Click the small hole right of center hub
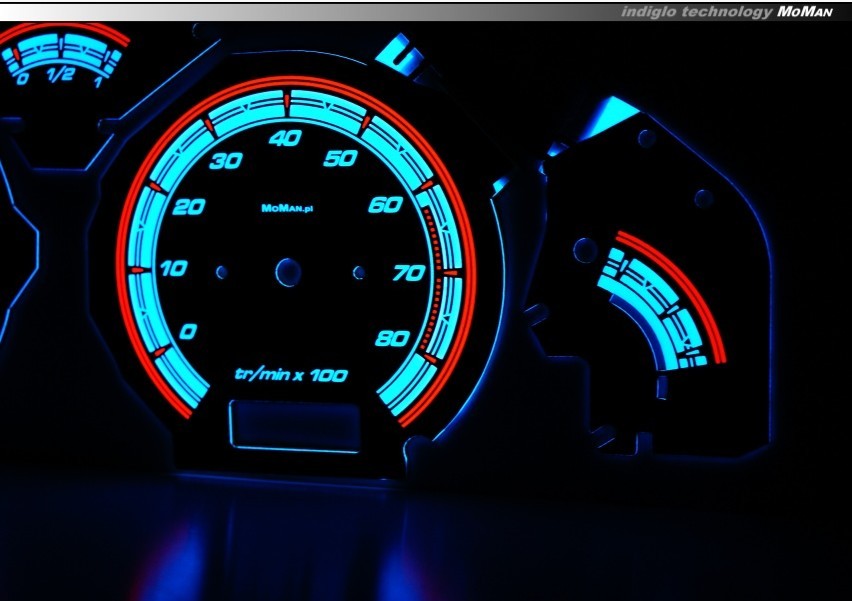 tap(358, 272)
